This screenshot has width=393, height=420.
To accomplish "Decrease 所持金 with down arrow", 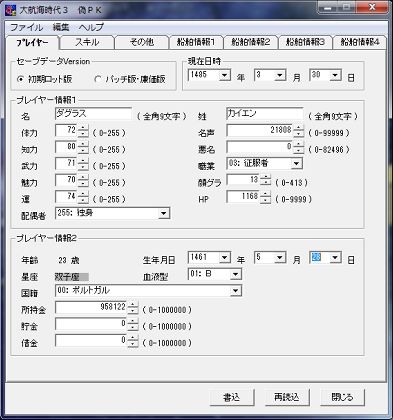I will tap(133, 311).
